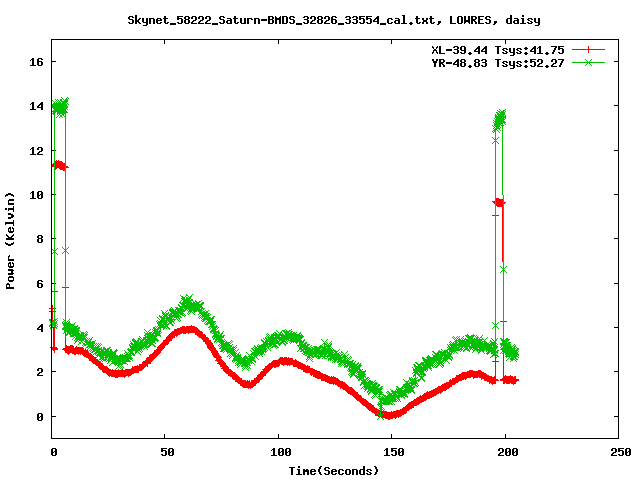
Task: Click the y-axis tick label 16
Action: coord(36,62)
